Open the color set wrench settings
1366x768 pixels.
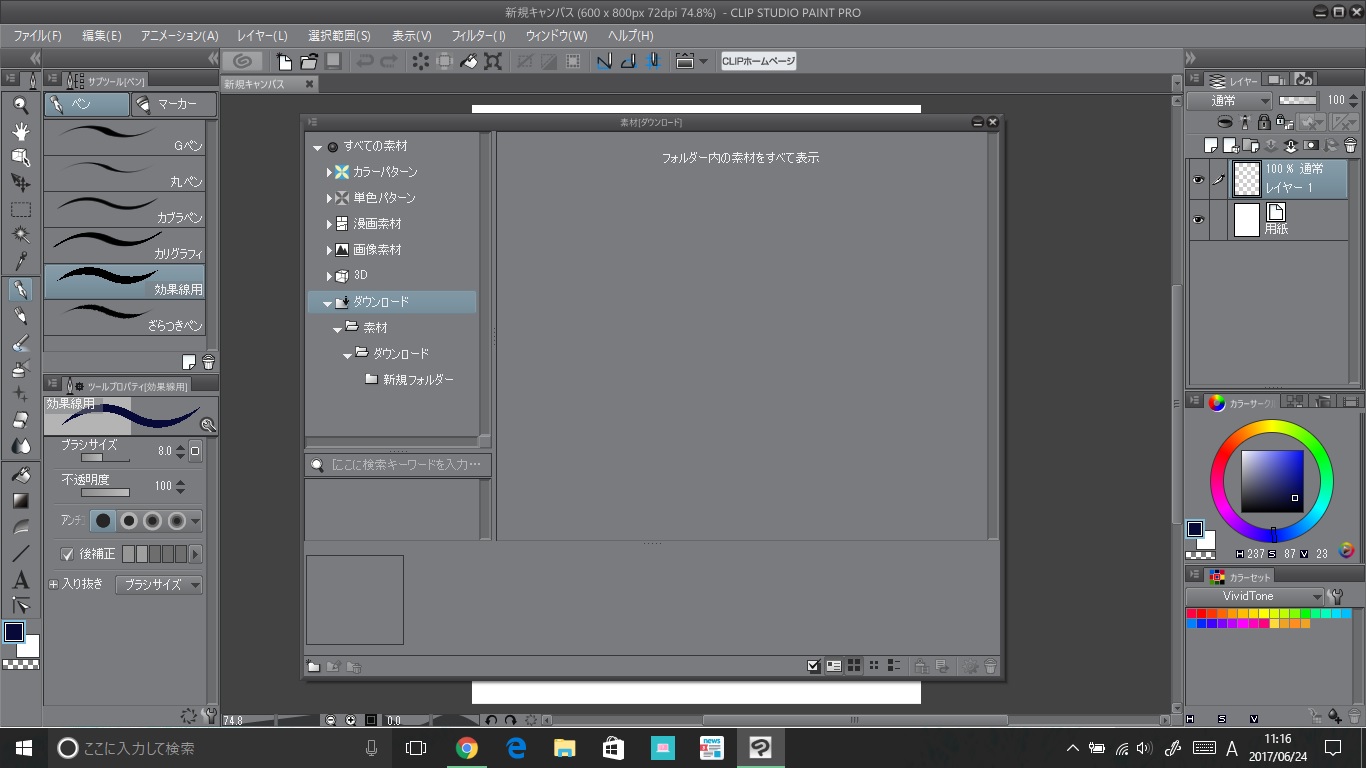pos(1335,596)
